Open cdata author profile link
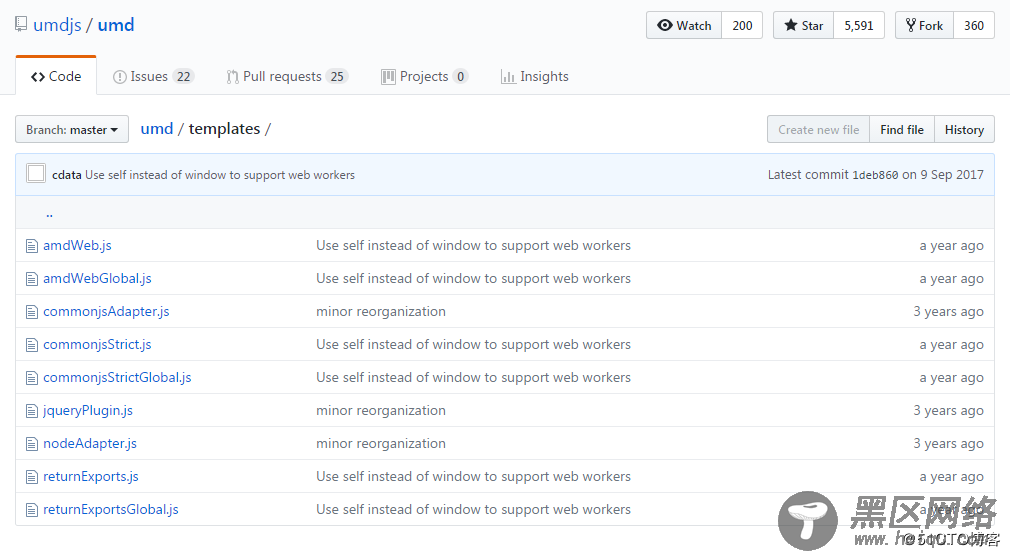The width and height of the screenshot is (1010, 556). 66,175
